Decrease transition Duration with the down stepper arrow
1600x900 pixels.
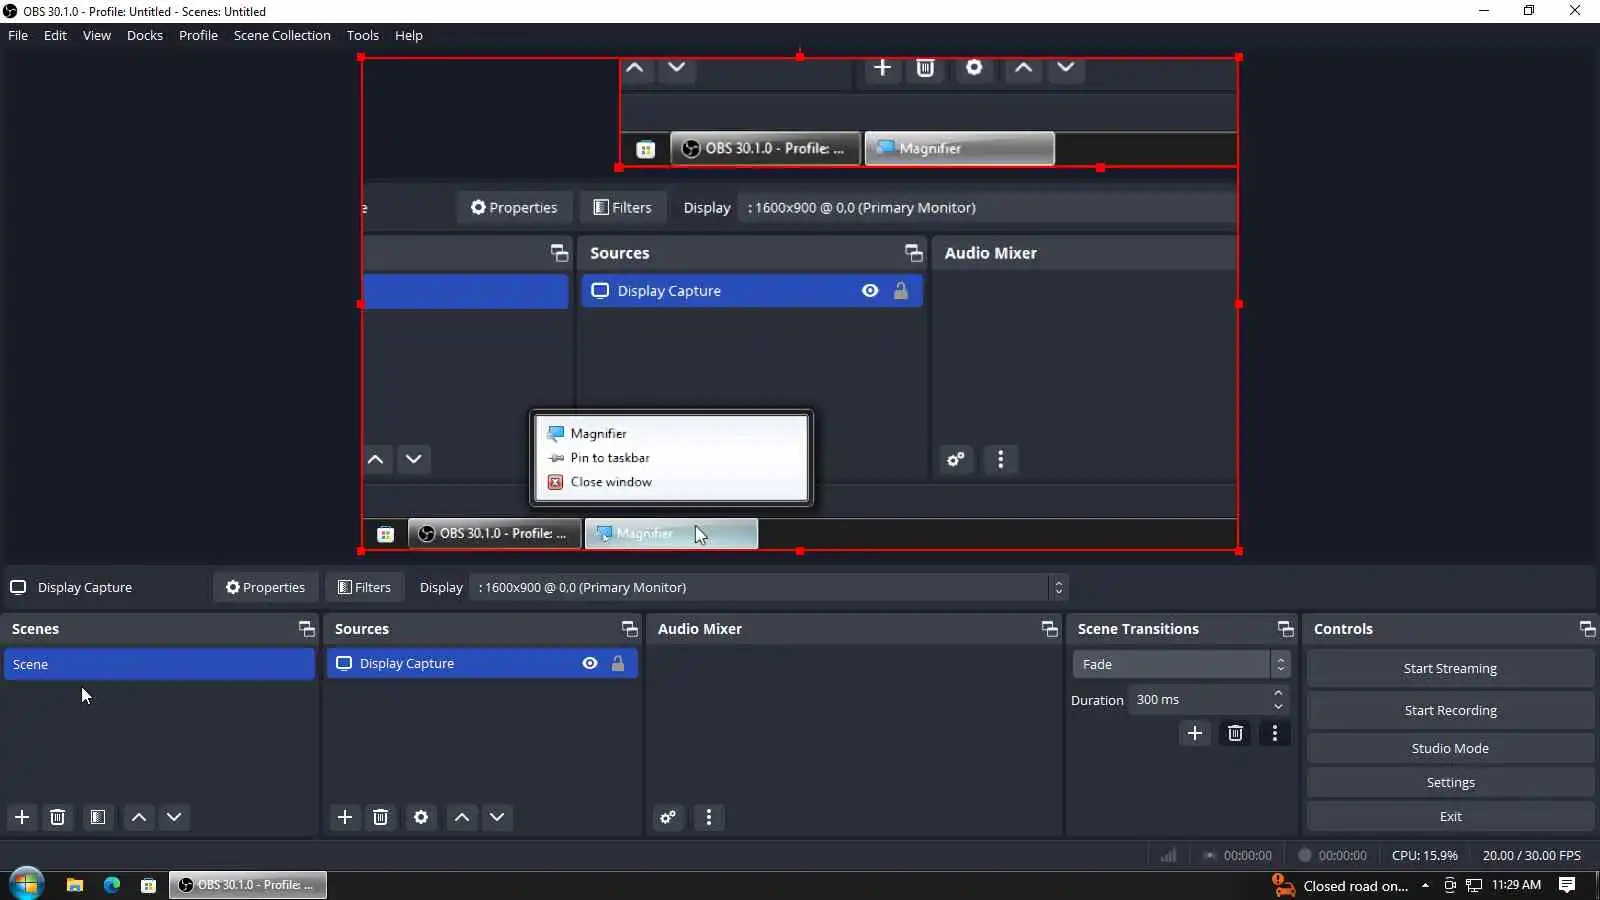coord(1278,707)
